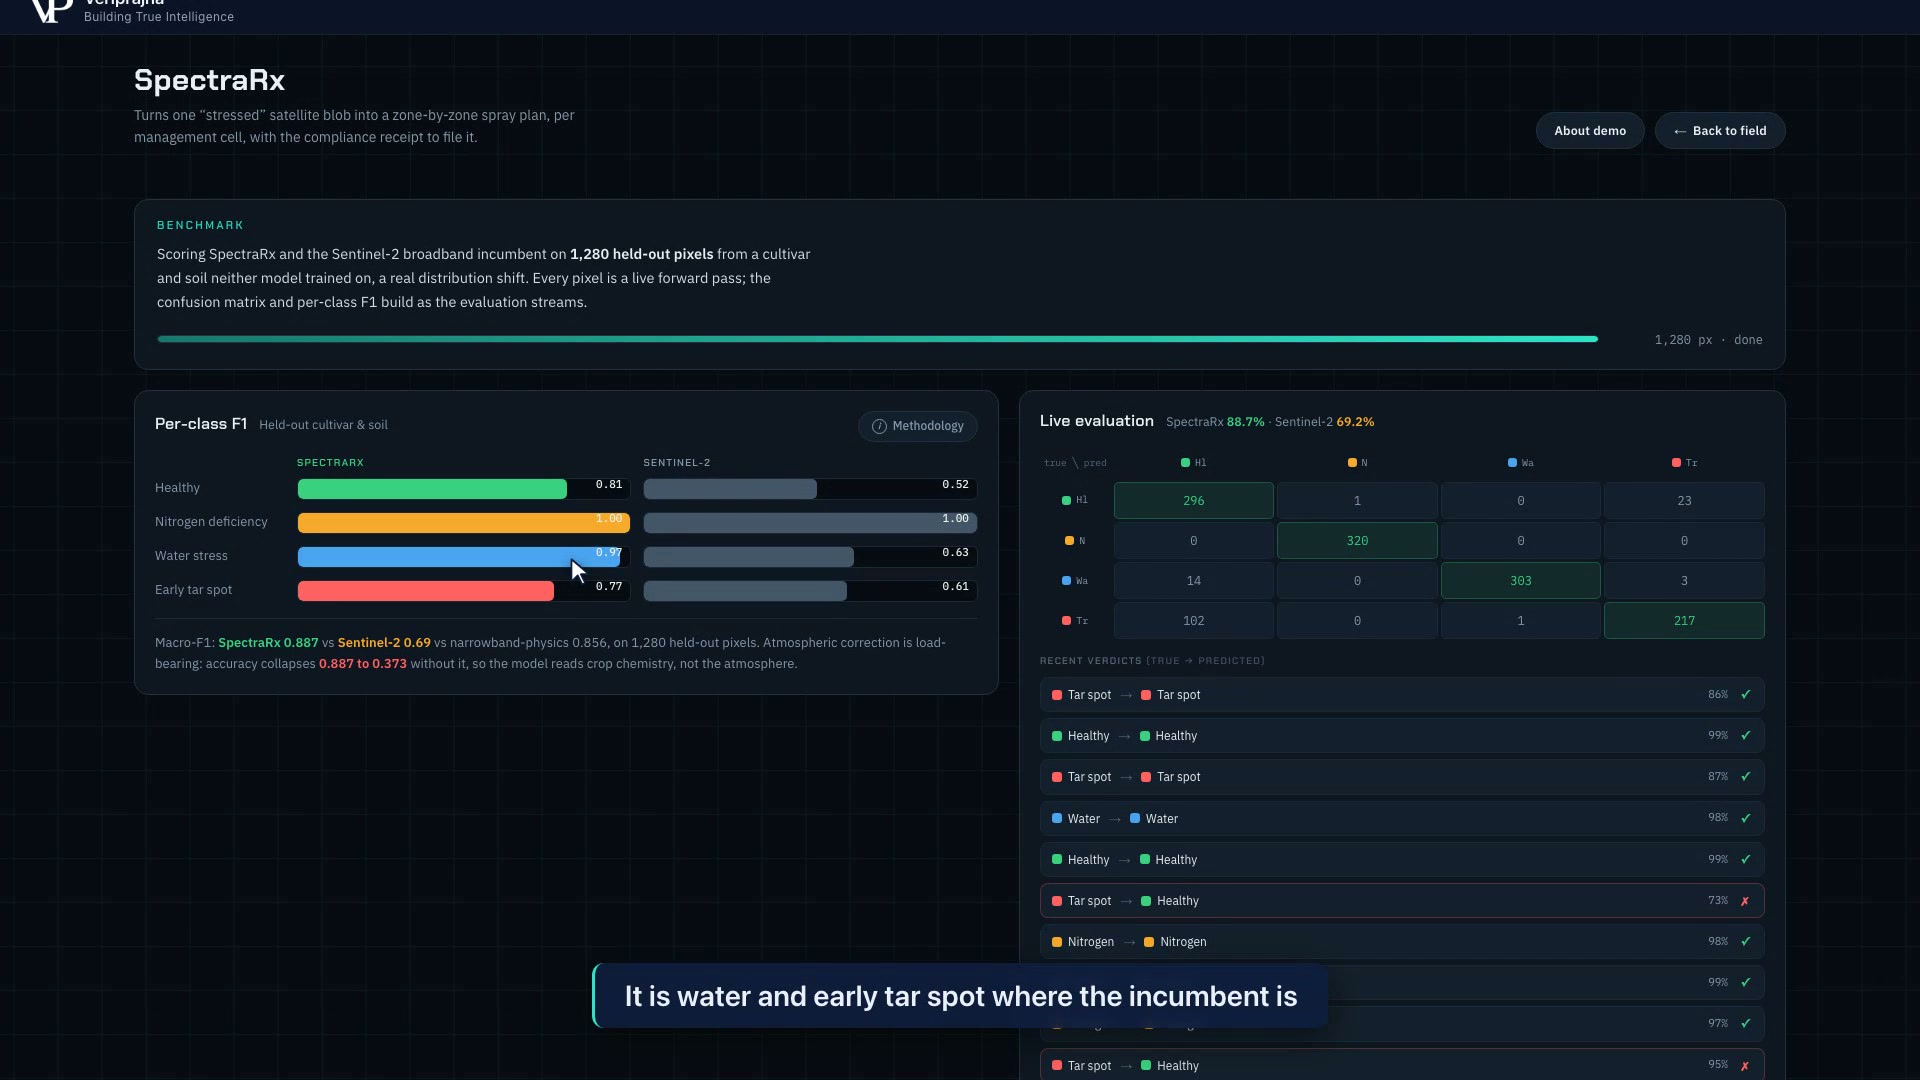The image size is (1920, 1080).
Task: Click the SPECTRARX column label in F1 chart
Action: [330, 463]
